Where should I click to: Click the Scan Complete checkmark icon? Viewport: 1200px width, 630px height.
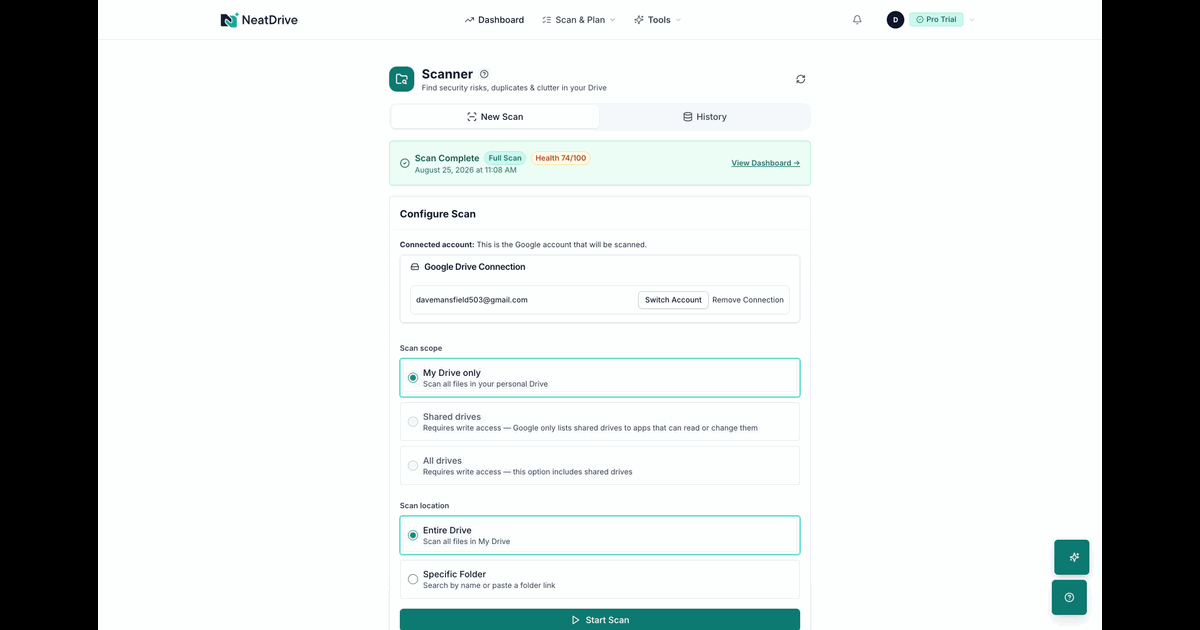(x=405, y=163)
